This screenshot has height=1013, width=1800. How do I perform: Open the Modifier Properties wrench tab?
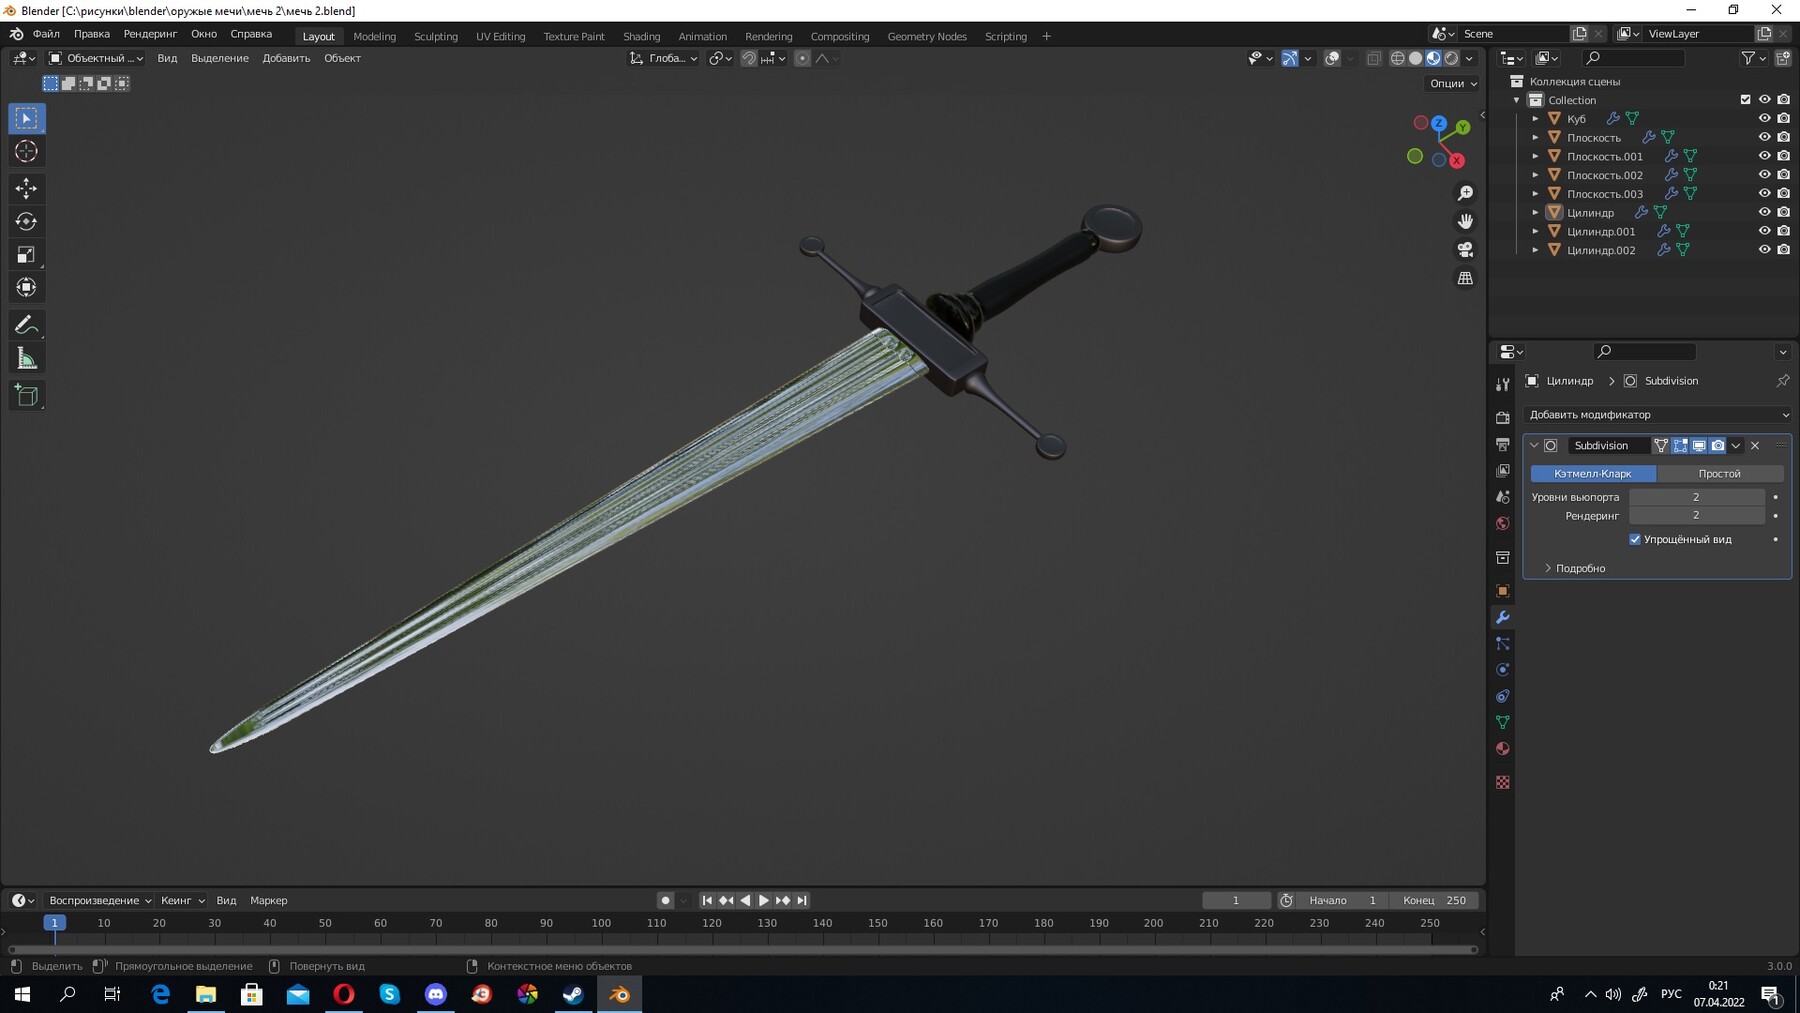1503,618
